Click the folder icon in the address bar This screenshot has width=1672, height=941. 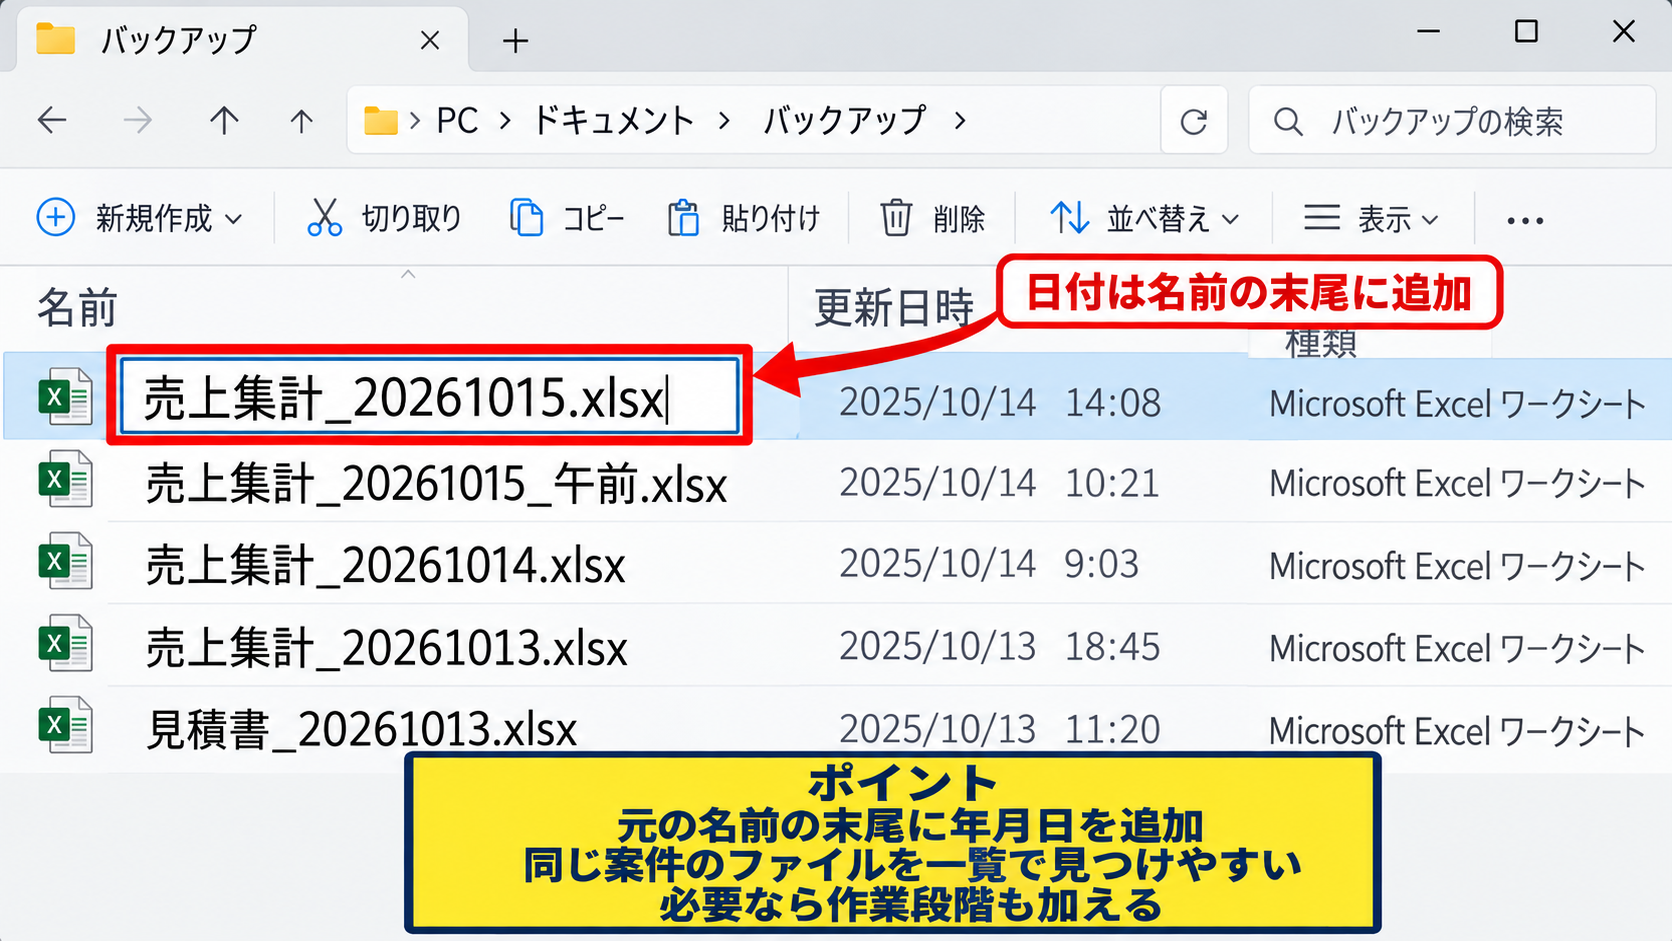[380, 121]
